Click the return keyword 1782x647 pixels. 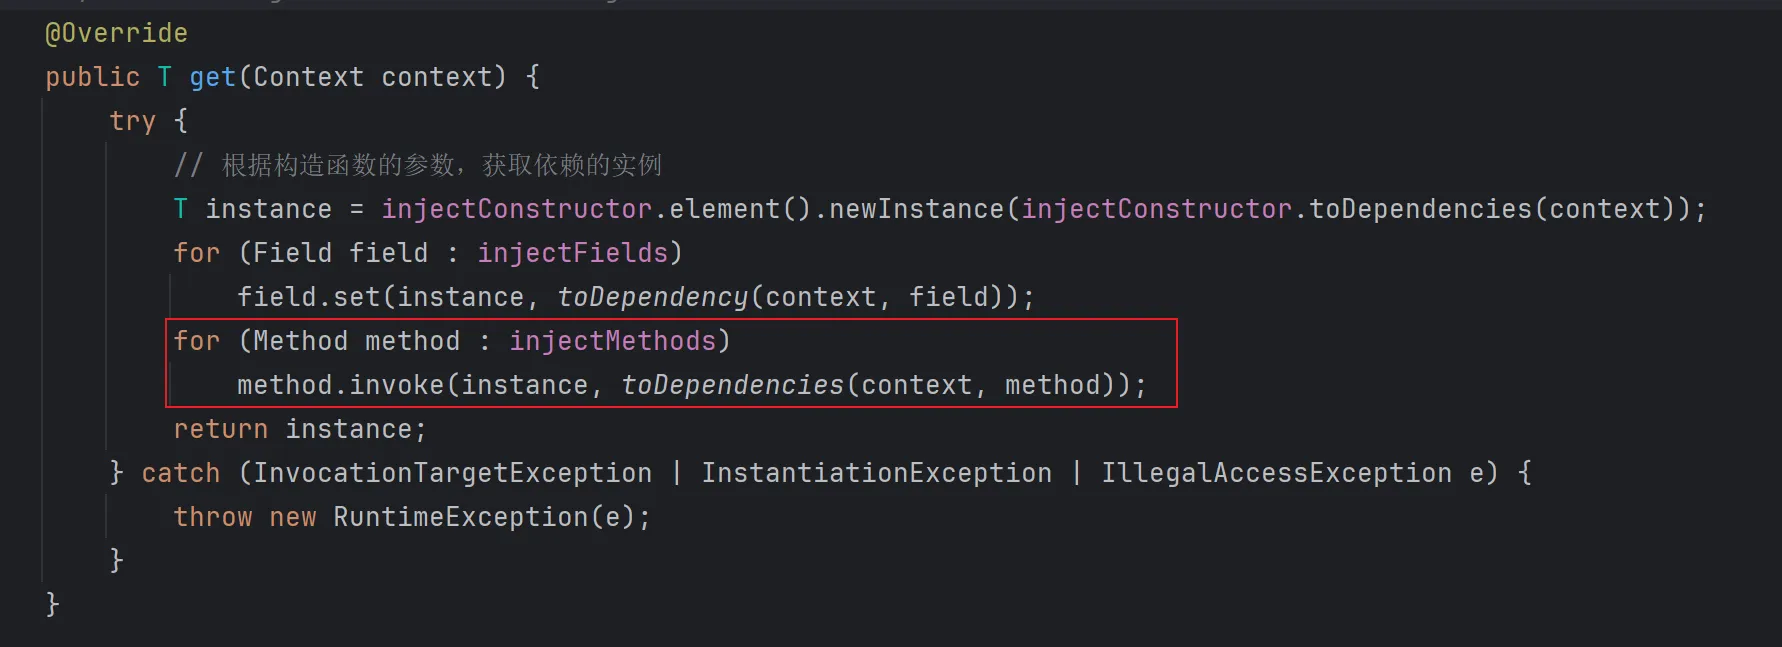[x=220, y=429]
